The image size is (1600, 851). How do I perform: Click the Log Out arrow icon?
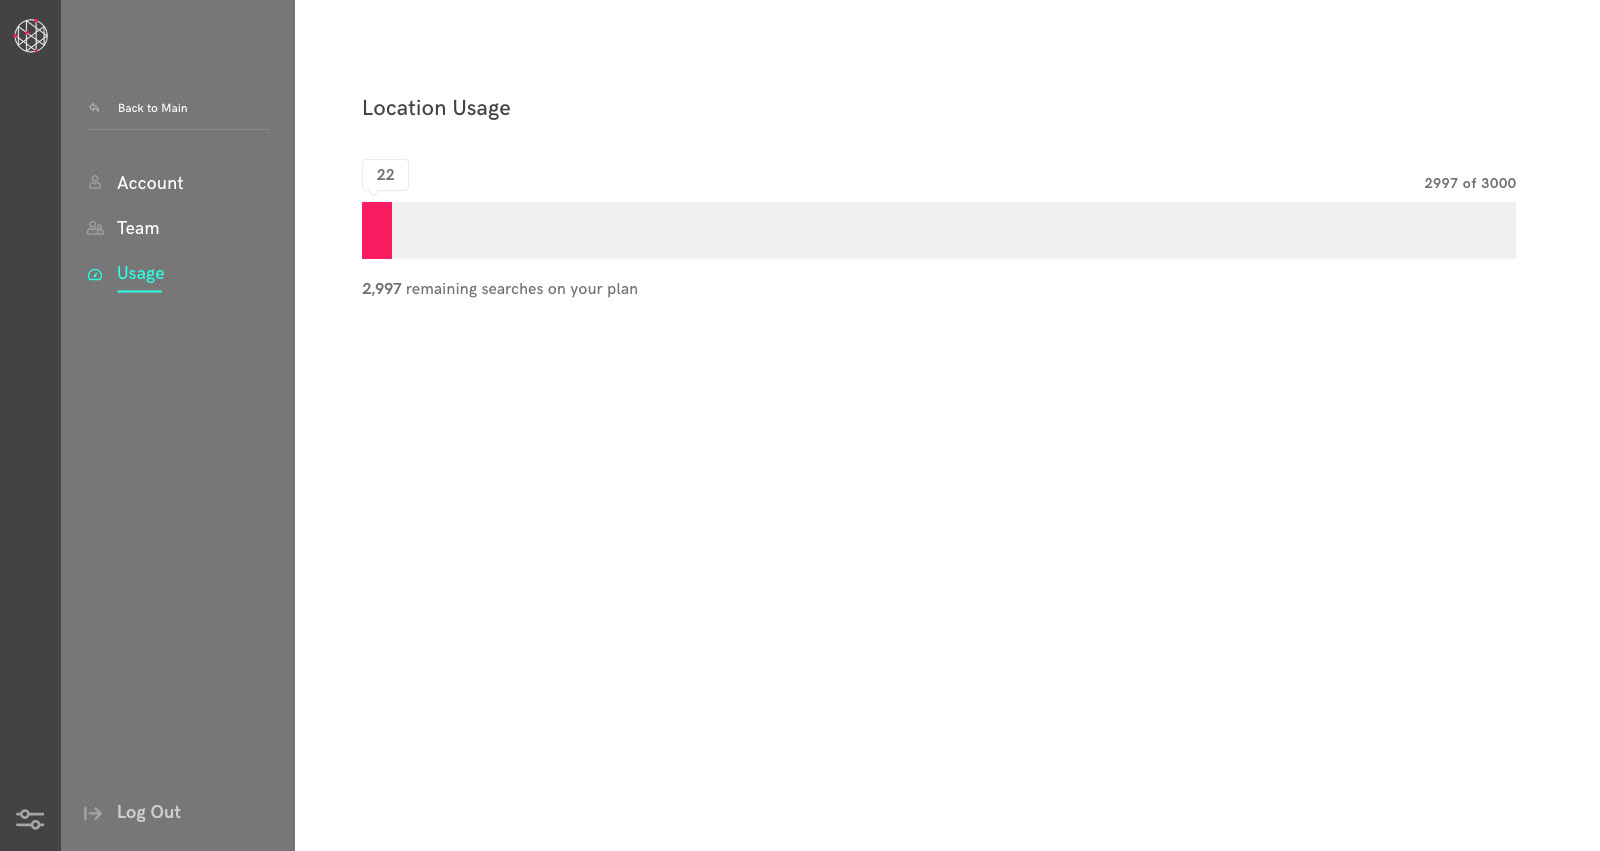[x=93, y=813]
